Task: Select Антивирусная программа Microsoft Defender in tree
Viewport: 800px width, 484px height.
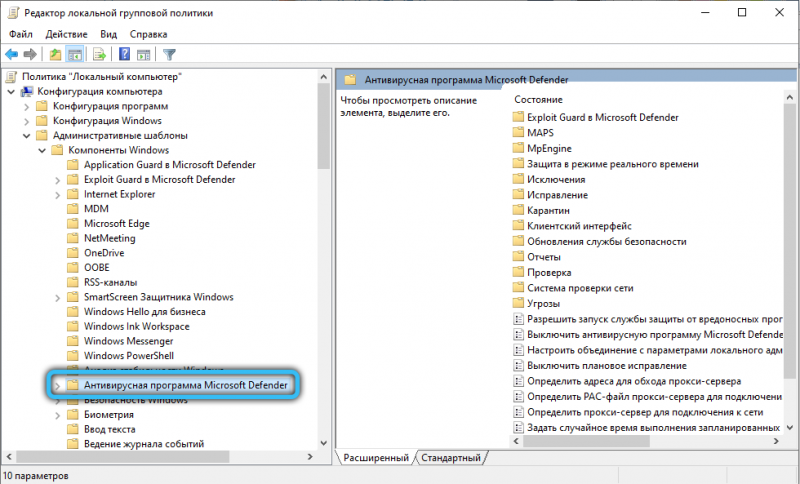Action: click(x=185, y=385)
